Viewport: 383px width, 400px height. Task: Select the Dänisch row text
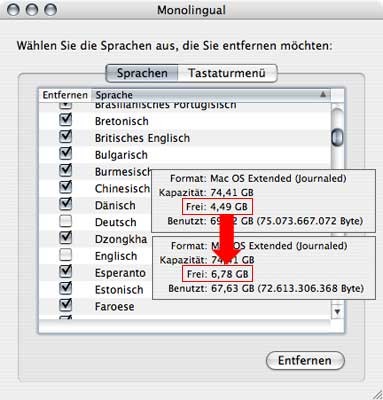[115, 205]
